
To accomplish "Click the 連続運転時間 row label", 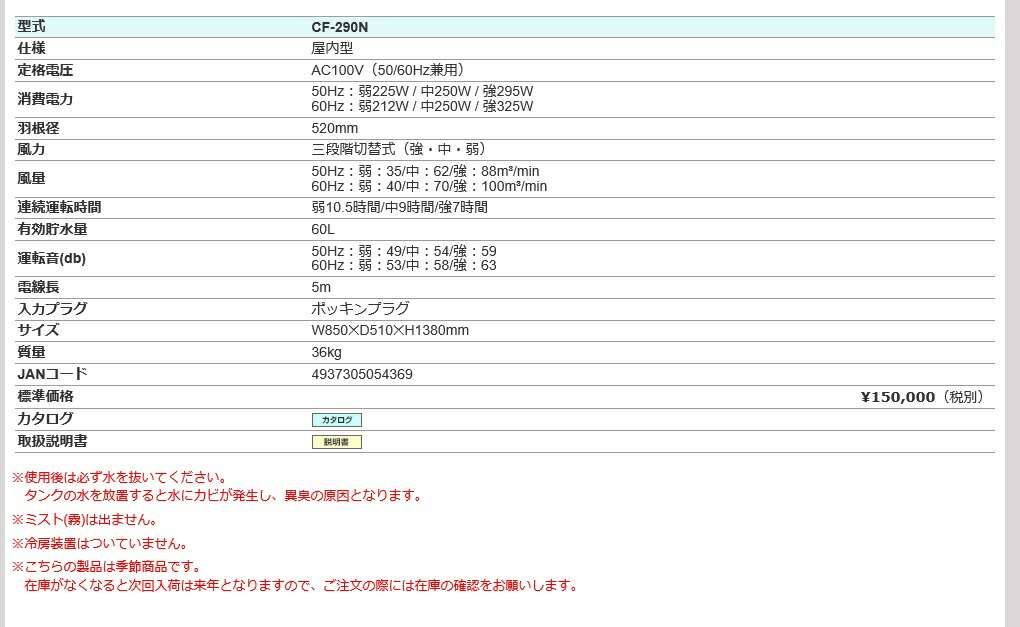I will pos(52,207).
